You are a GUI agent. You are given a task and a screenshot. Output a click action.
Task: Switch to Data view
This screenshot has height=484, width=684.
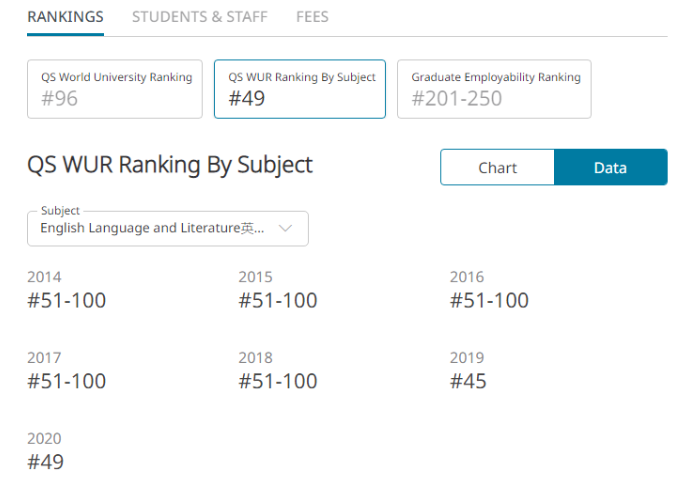click(610, 167)
